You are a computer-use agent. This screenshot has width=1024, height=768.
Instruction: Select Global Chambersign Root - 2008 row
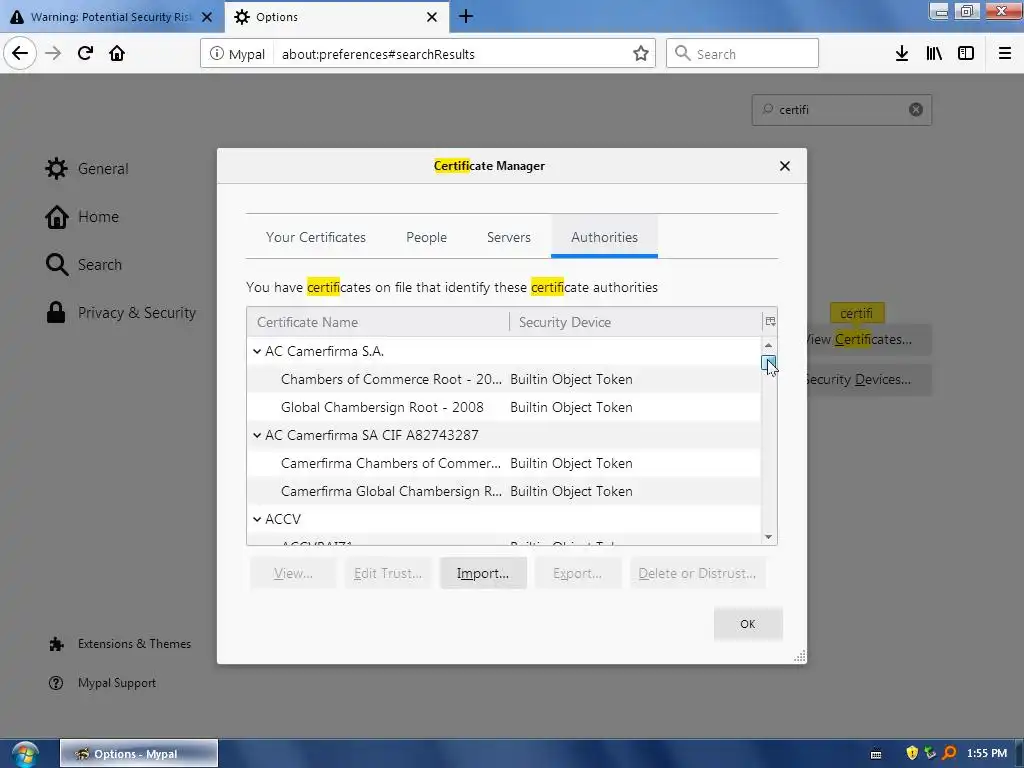(504, 408)
